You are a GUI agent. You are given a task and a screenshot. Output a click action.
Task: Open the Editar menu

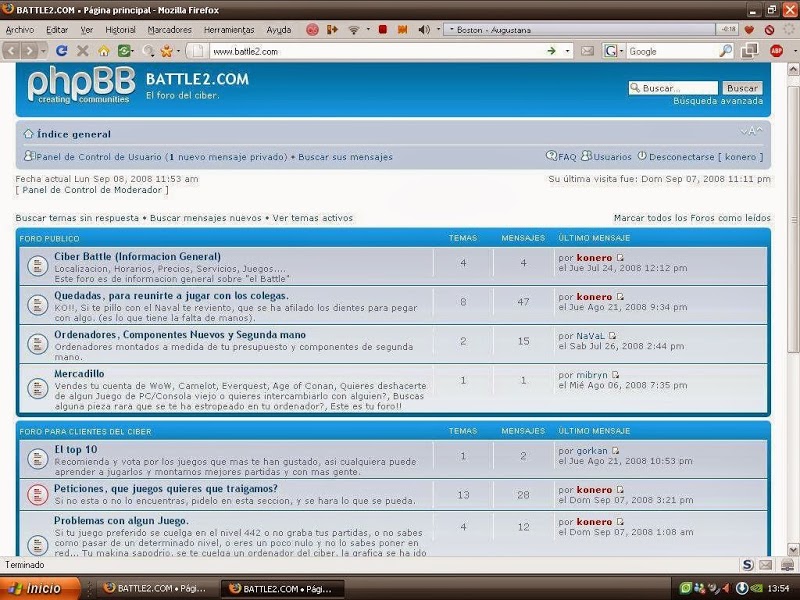(x=57, y=30)
